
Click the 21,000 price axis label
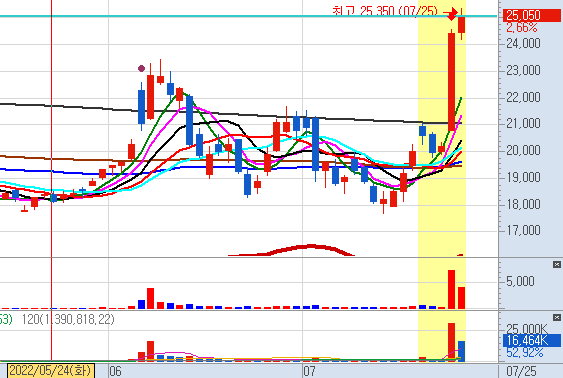[523, 123]
